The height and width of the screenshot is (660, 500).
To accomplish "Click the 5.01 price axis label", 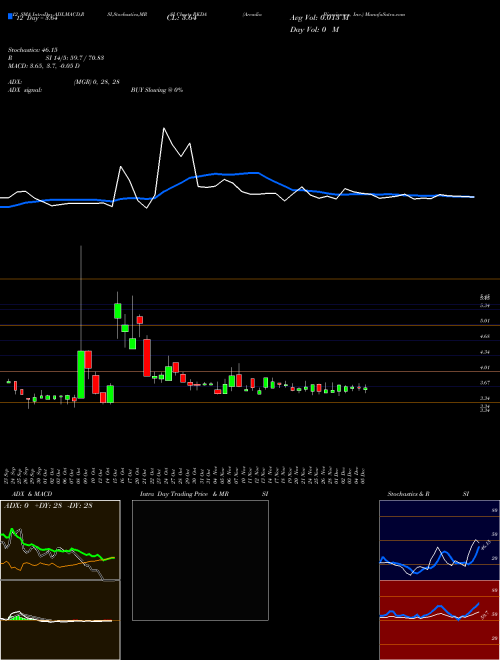I will click(x=485, y=321).
